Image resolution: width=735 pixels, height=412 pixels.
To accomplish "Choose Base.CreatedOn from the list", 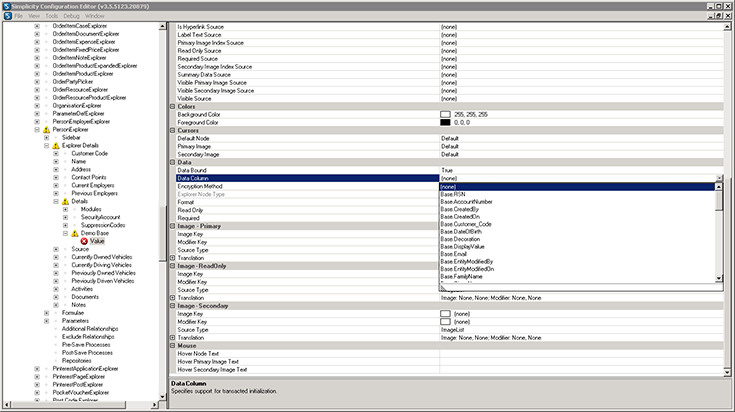I will pyautogui.click(x=577, y=217).
